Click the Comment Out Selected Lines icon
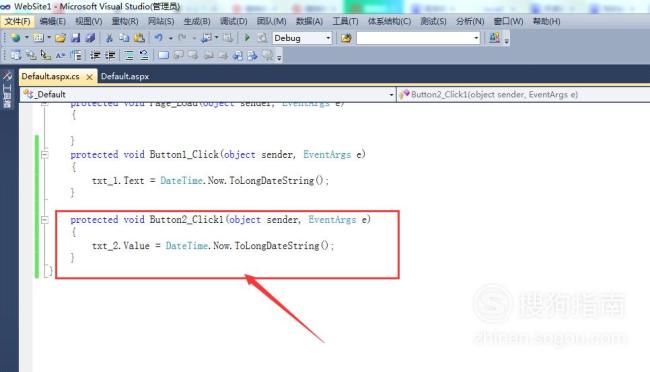 129,55
